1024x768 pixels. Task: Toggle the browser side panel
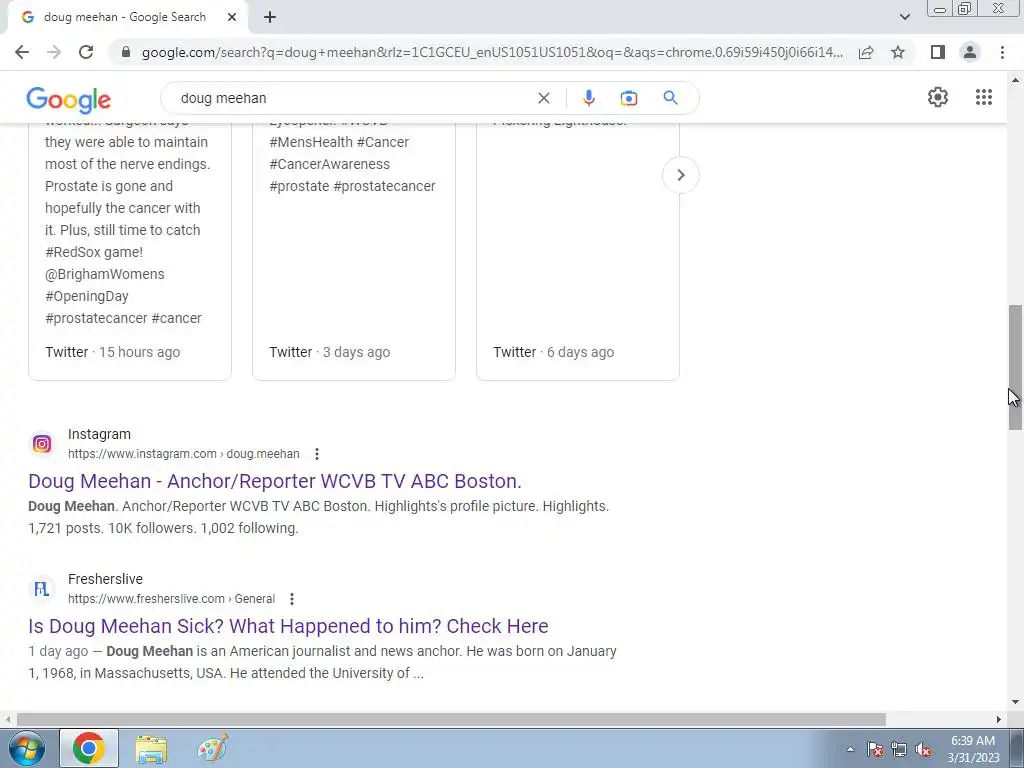938,52
